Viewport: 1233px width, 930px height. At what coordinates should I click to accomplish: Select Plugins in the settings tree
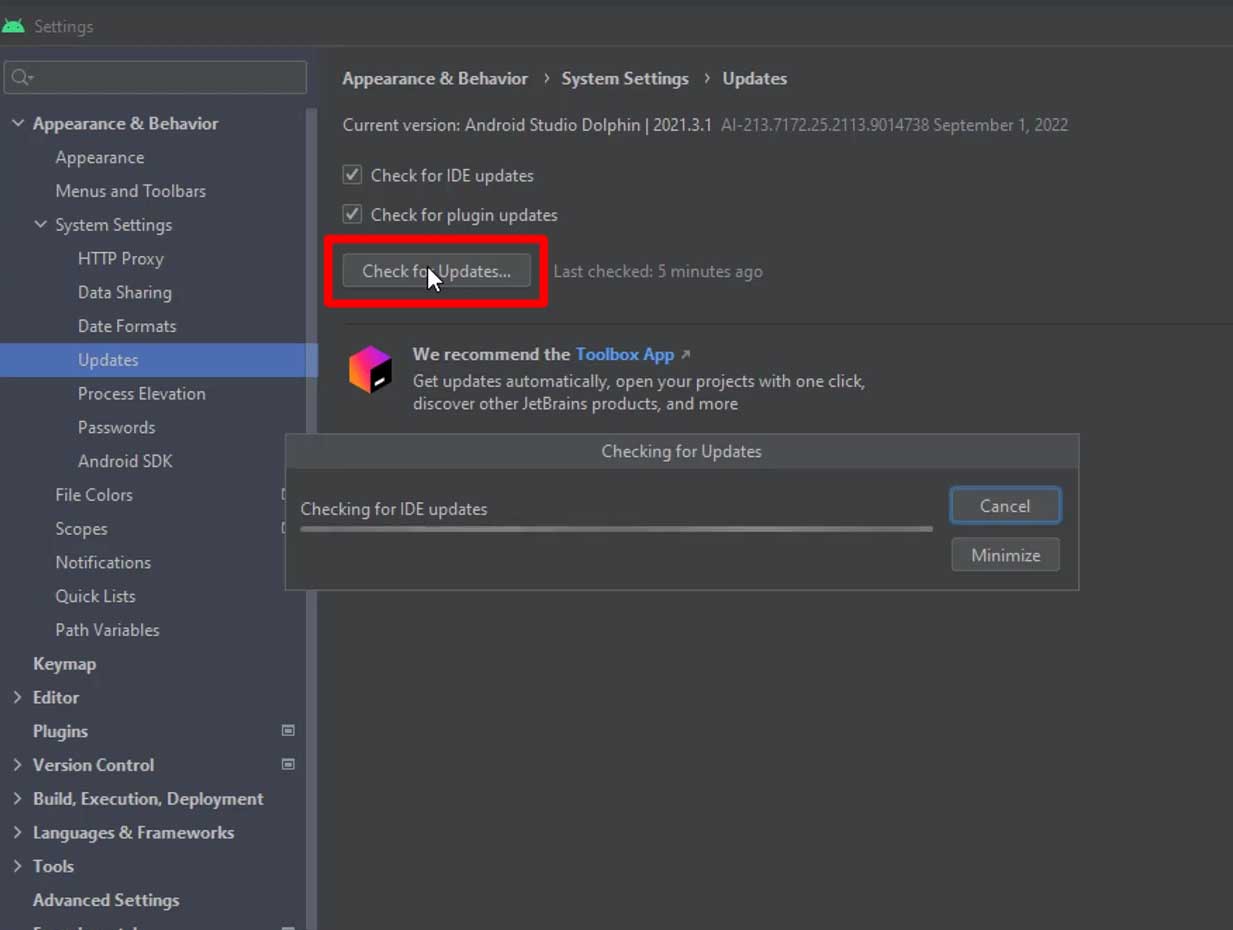click(x=60, y=731)
